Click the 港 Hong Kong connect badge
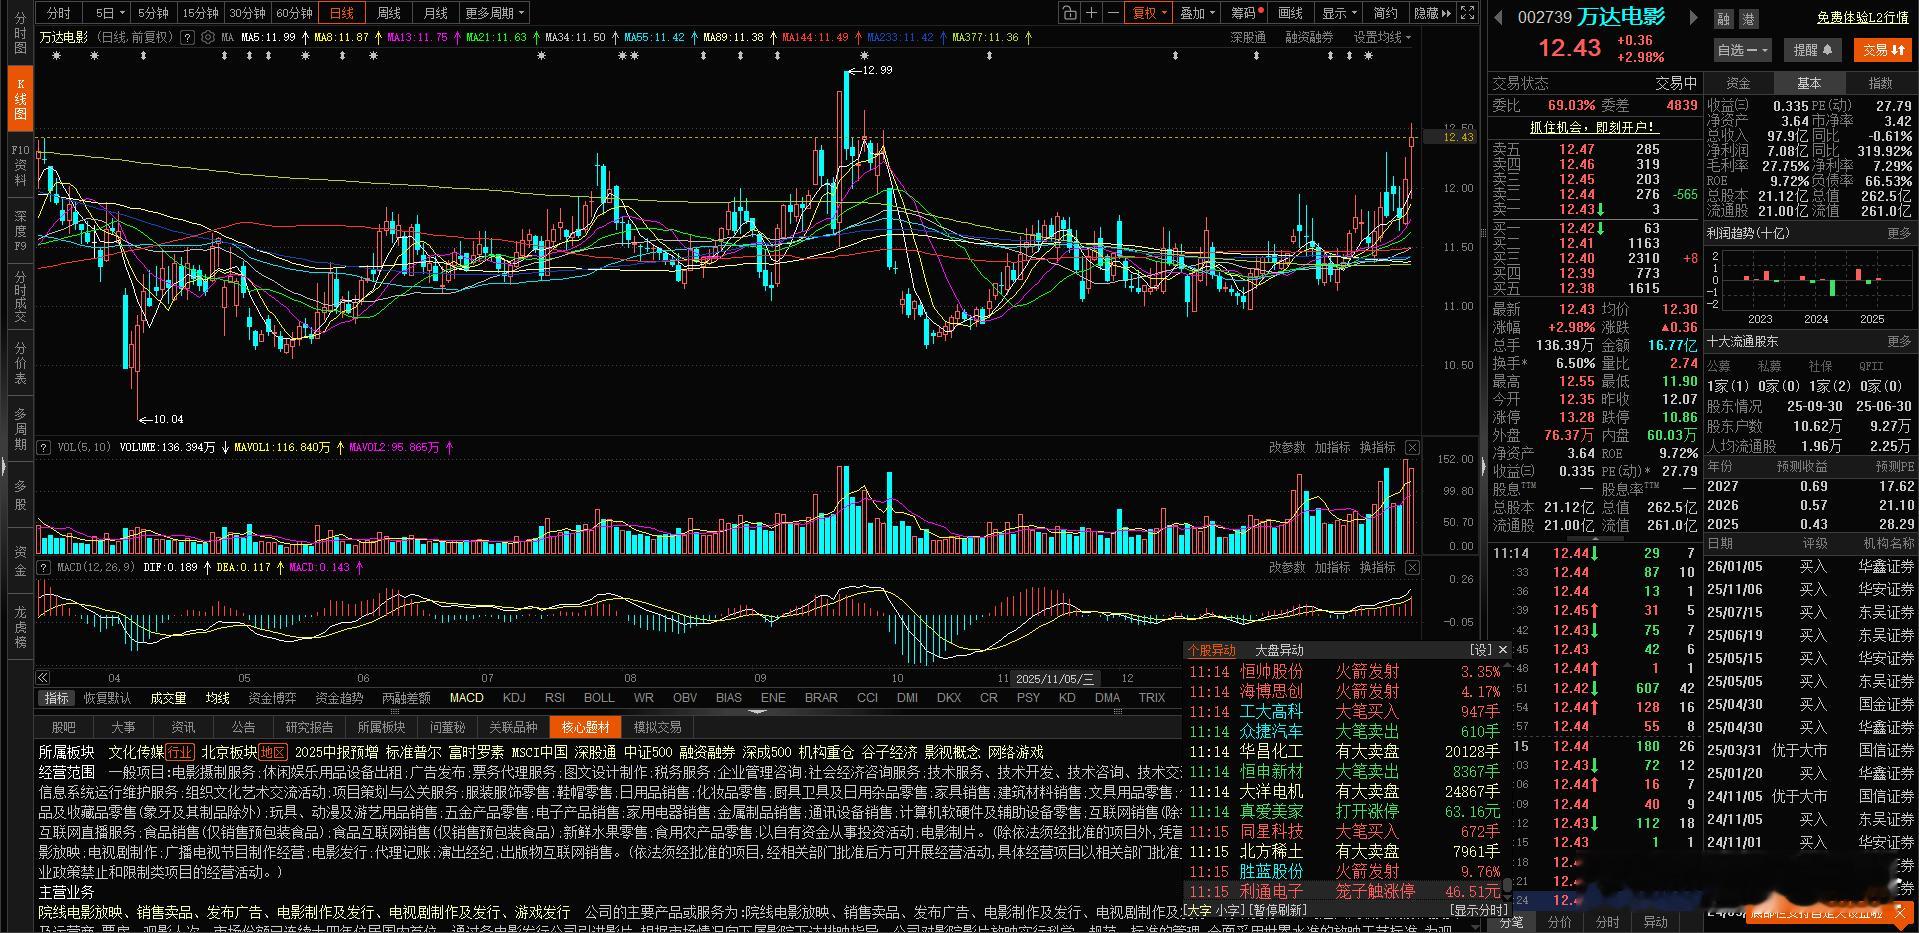1919x933 pixels. [x=1747, y=19]
